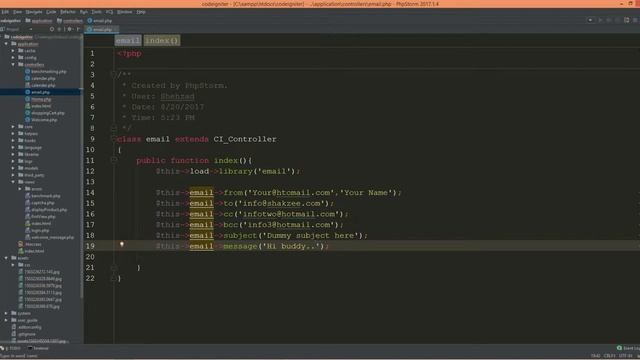Open the Window menu
The image size is (640, 360).
124,12
